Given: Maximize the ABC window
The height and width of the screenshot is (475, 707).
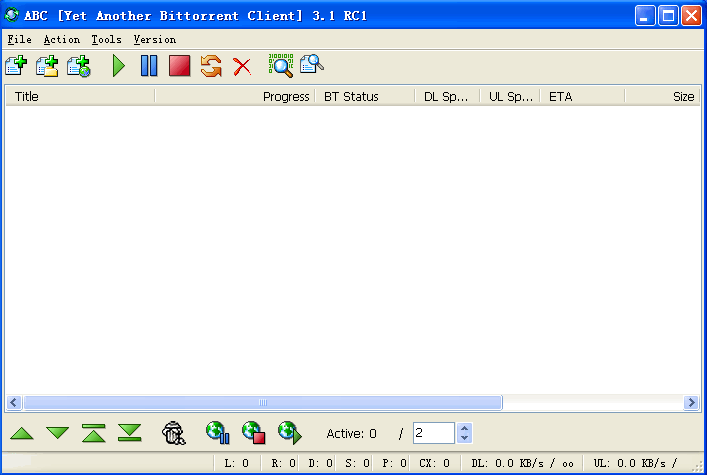Looking at the screenshot, I should [668, 16].
